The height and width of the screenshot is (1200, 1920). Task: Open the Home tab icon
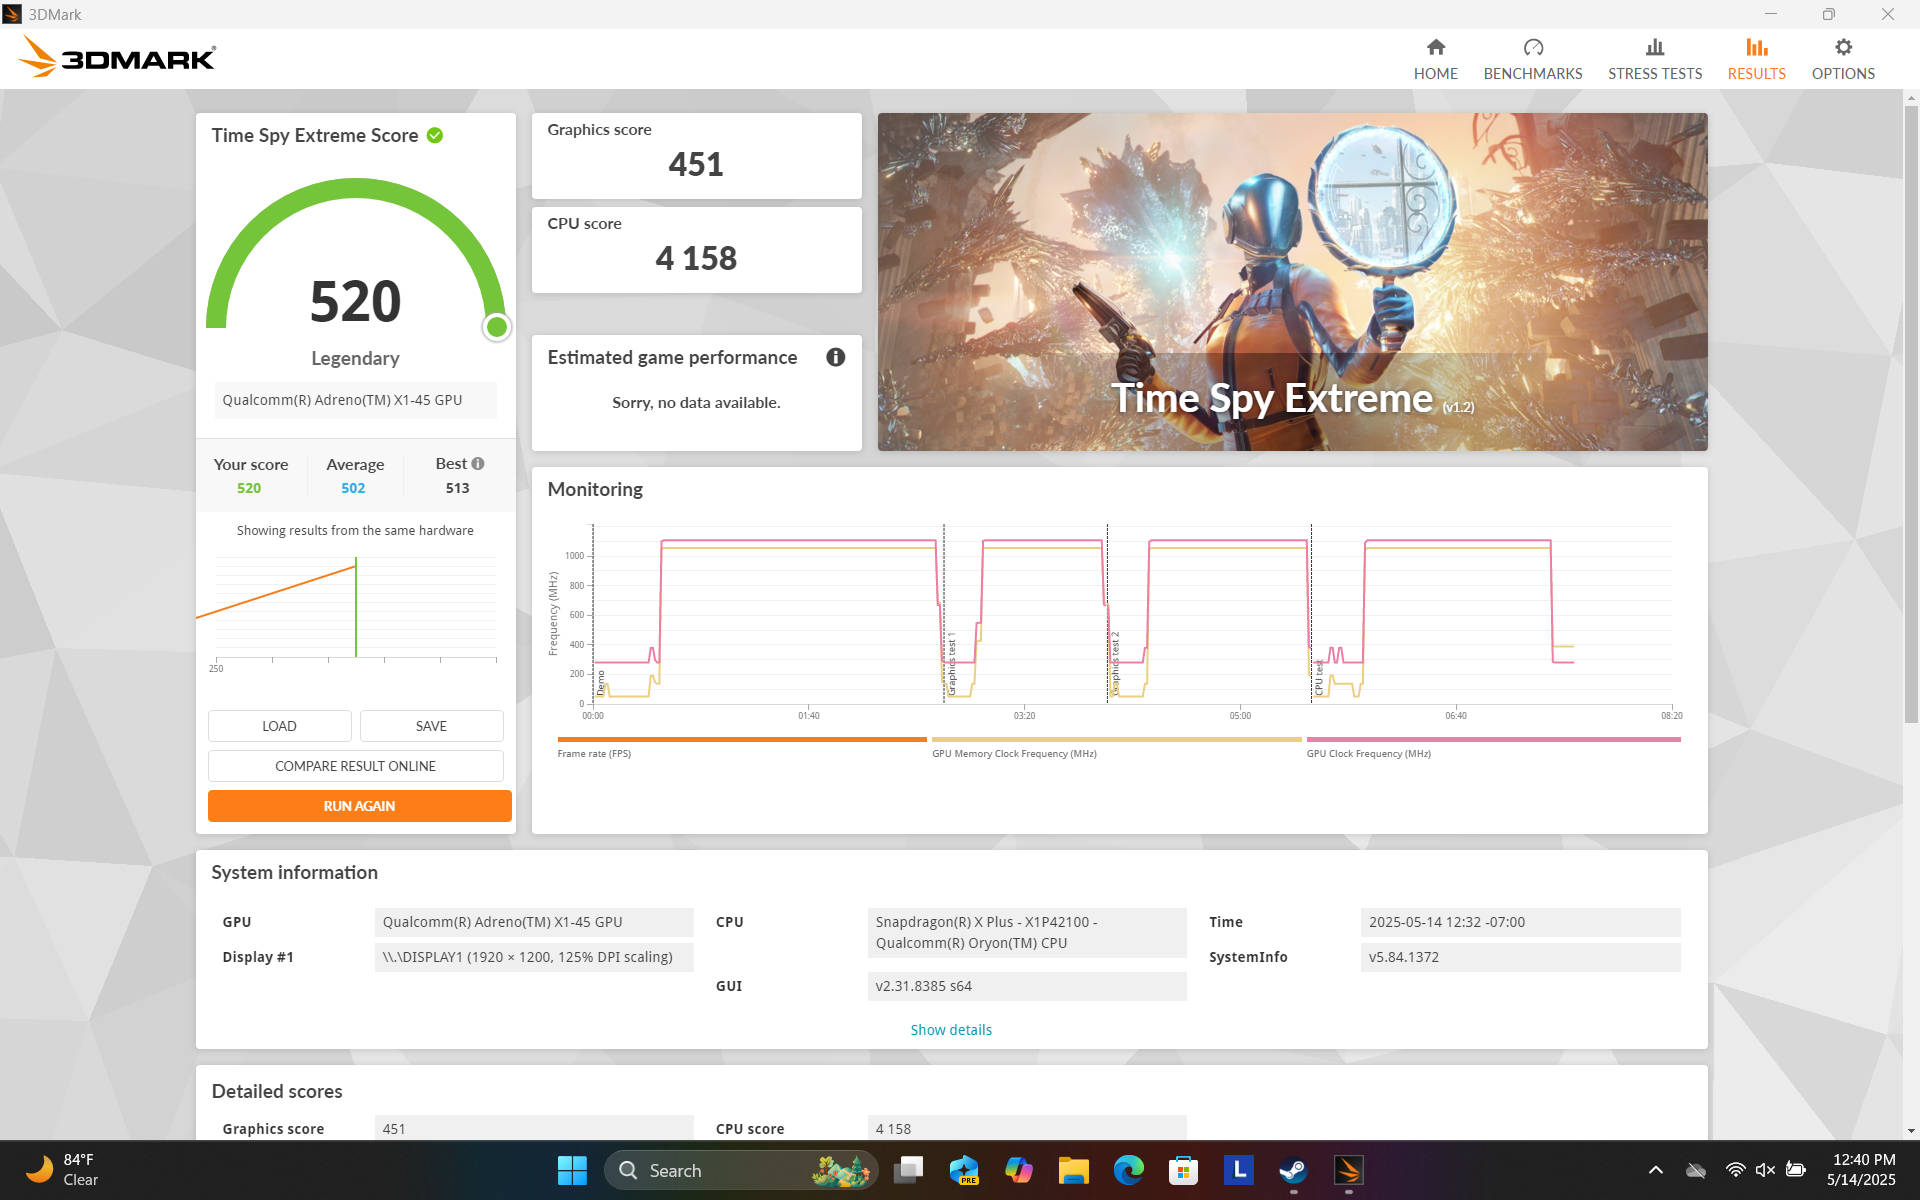pyautogui.click(x=1435, y=48)
